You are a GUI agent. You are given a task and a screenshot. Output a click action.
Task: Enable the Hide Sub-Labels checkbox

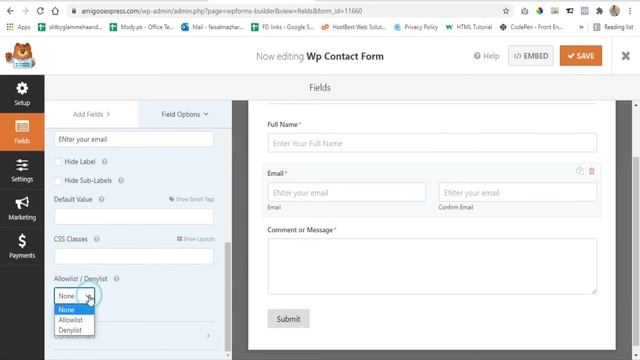pyautogui.click(x=58, y=180)
